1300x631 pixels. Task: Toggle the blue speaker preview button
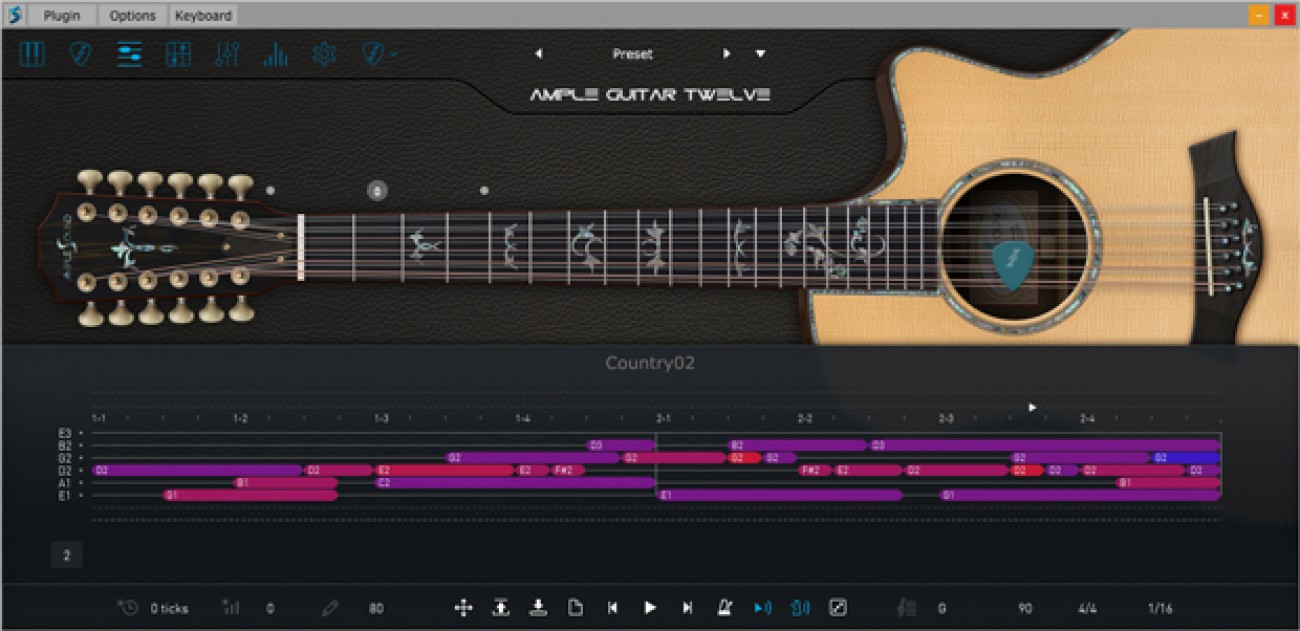point(762,607)
